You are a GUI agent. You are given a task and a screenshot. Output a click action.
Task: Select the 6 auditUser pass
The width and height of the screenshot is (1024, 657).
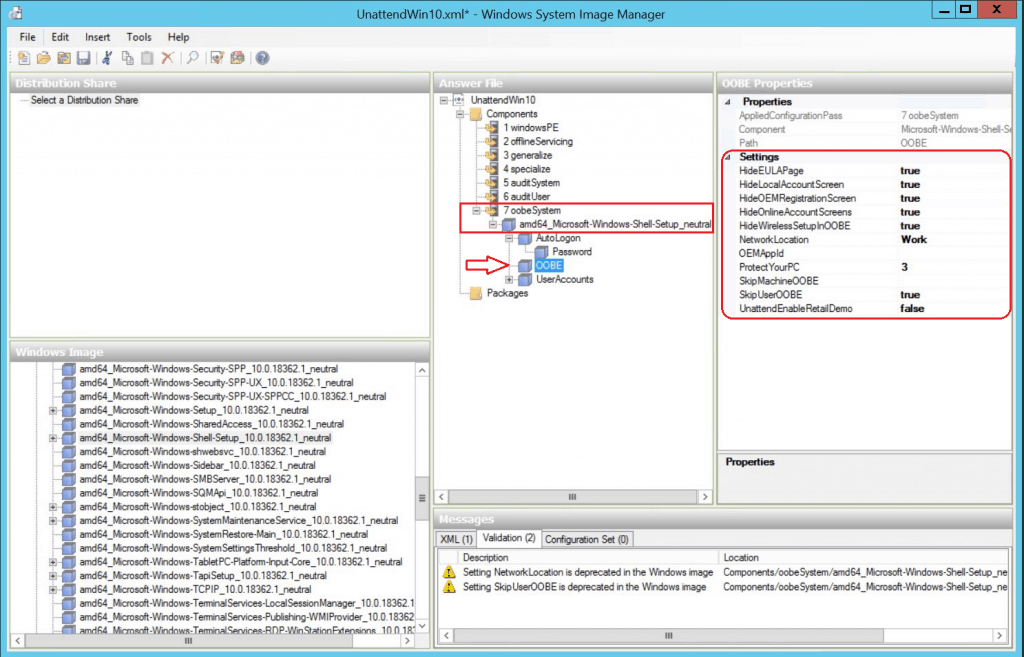[x=526, y=197]
